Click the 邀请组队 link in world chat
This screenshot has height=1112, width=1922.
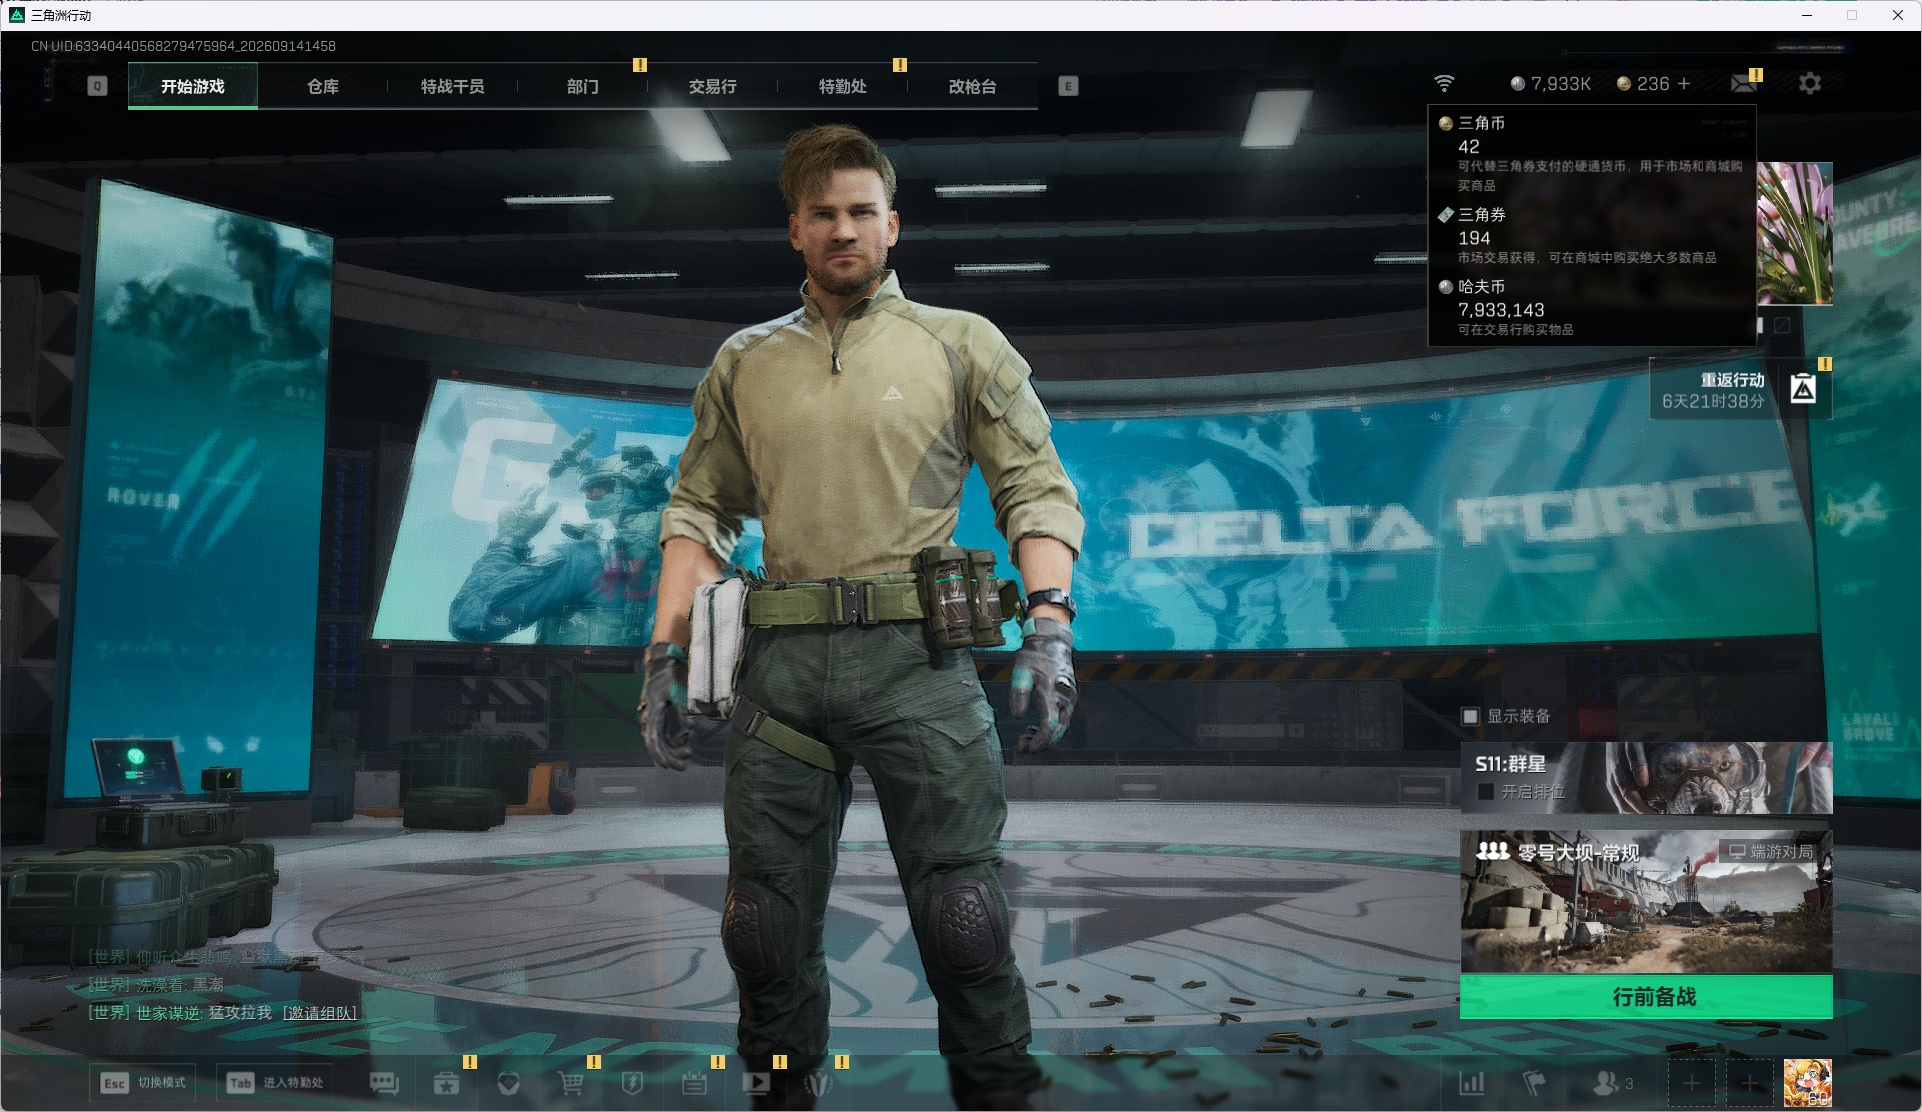(320, 1013)
